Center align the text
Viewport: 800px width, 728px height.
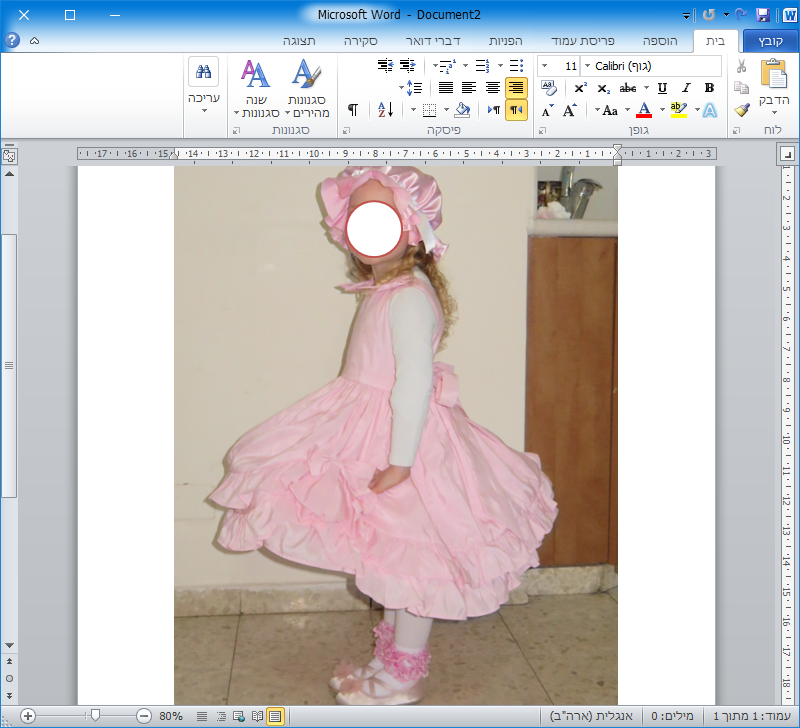(492, 88)
